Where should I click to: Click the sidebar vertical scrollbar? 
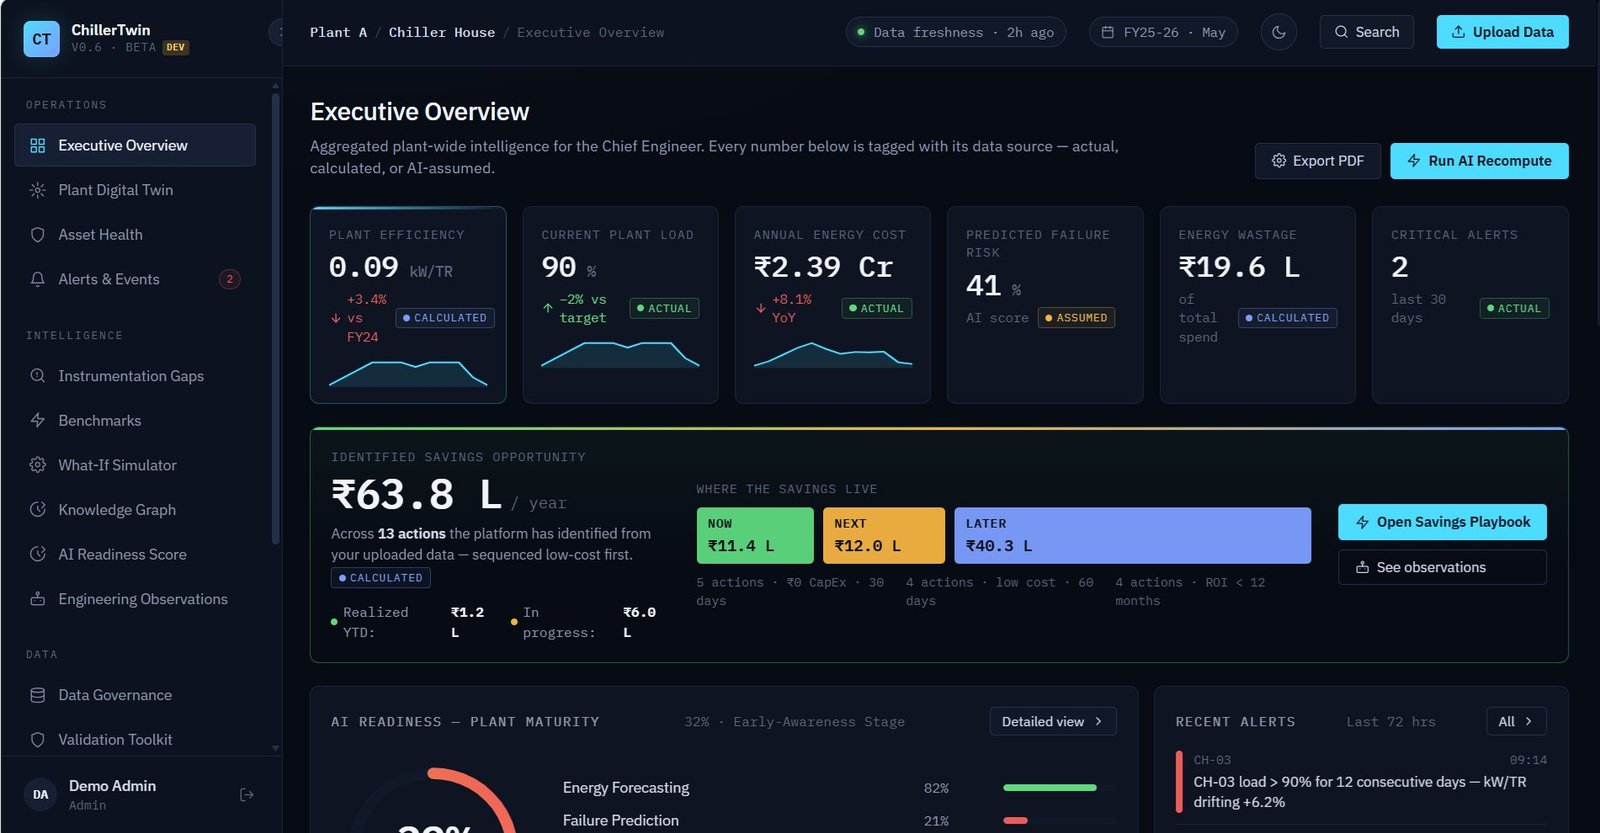tap(275, 318)
